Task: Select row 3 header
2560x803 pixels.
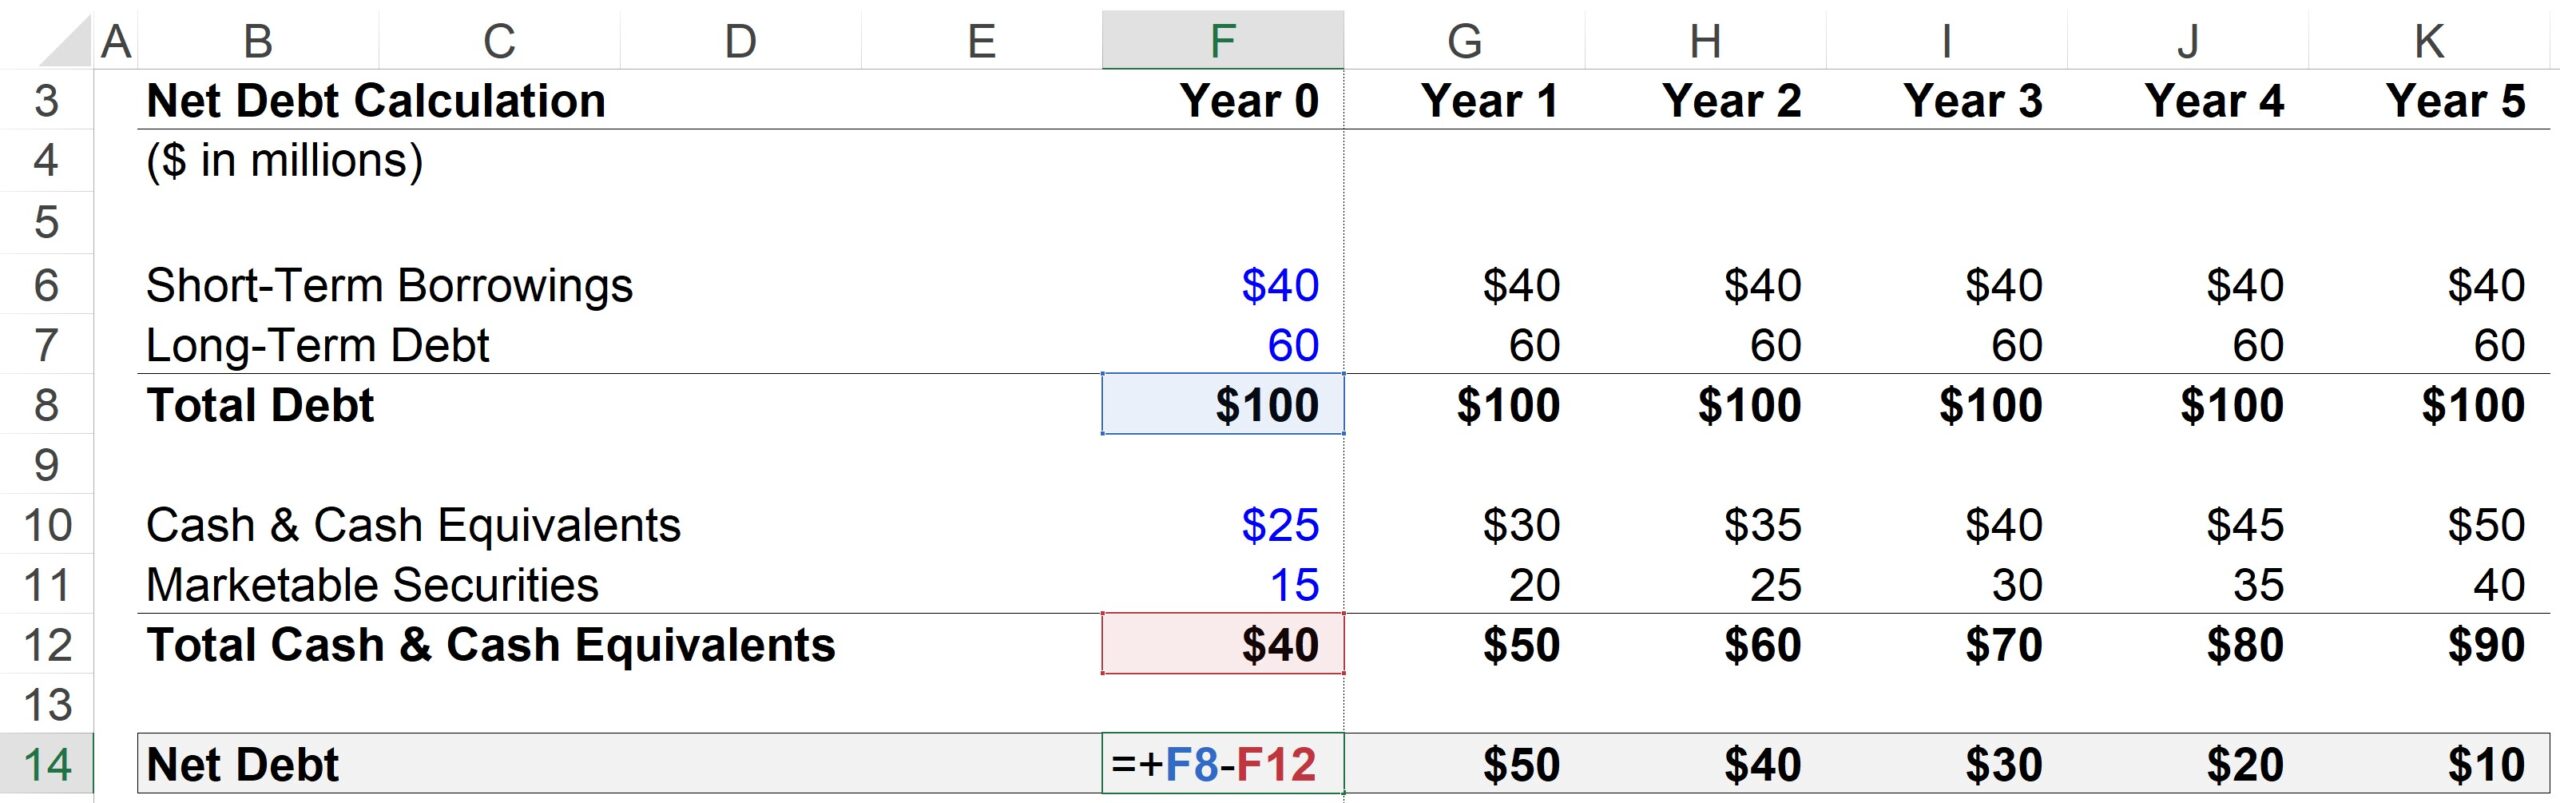Action: 46,101
